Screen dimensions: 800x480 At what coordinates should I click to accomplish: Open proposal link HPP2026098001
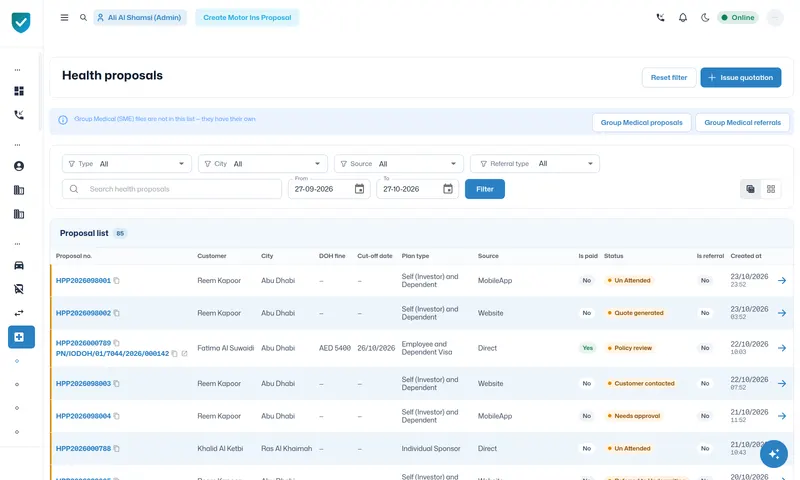[x=83, y=281]
